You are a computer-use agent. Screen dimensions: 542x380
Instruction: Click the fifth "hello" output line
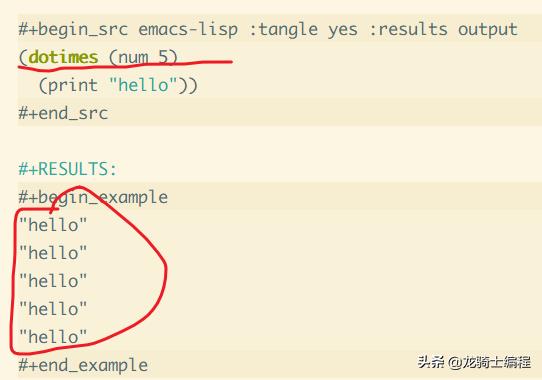click(53, 337)
